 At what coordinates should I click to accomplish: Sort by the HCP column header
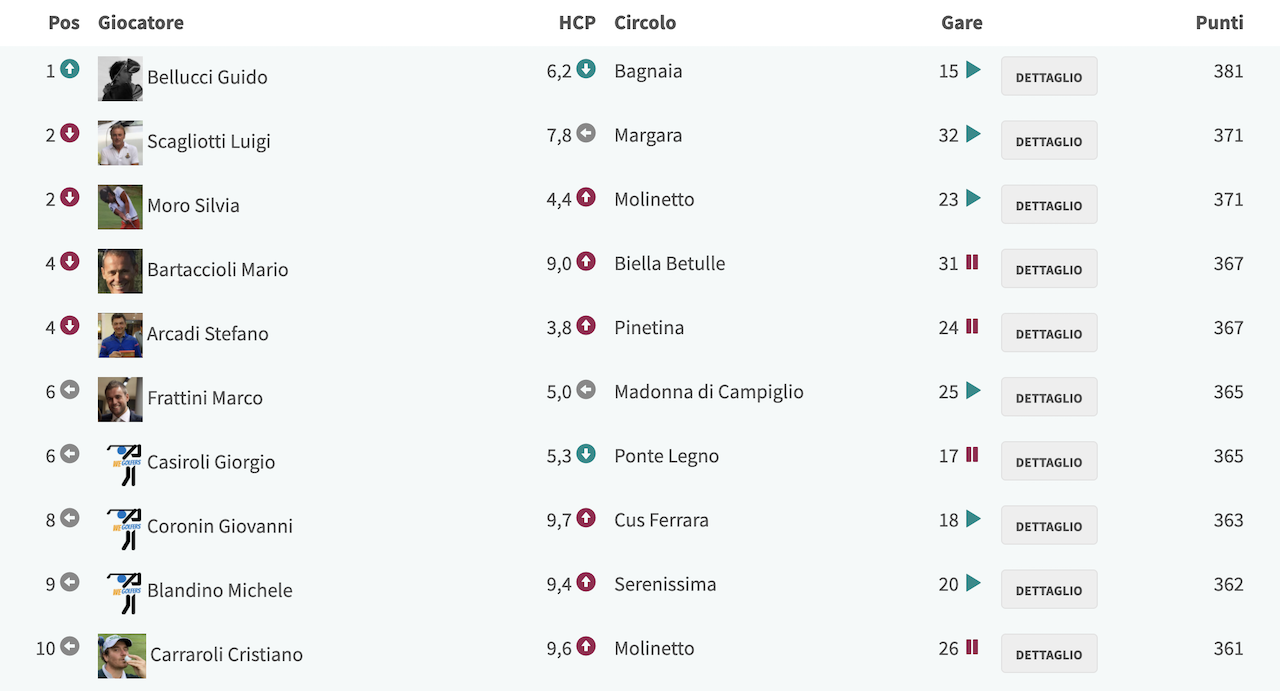pos(577,22)
